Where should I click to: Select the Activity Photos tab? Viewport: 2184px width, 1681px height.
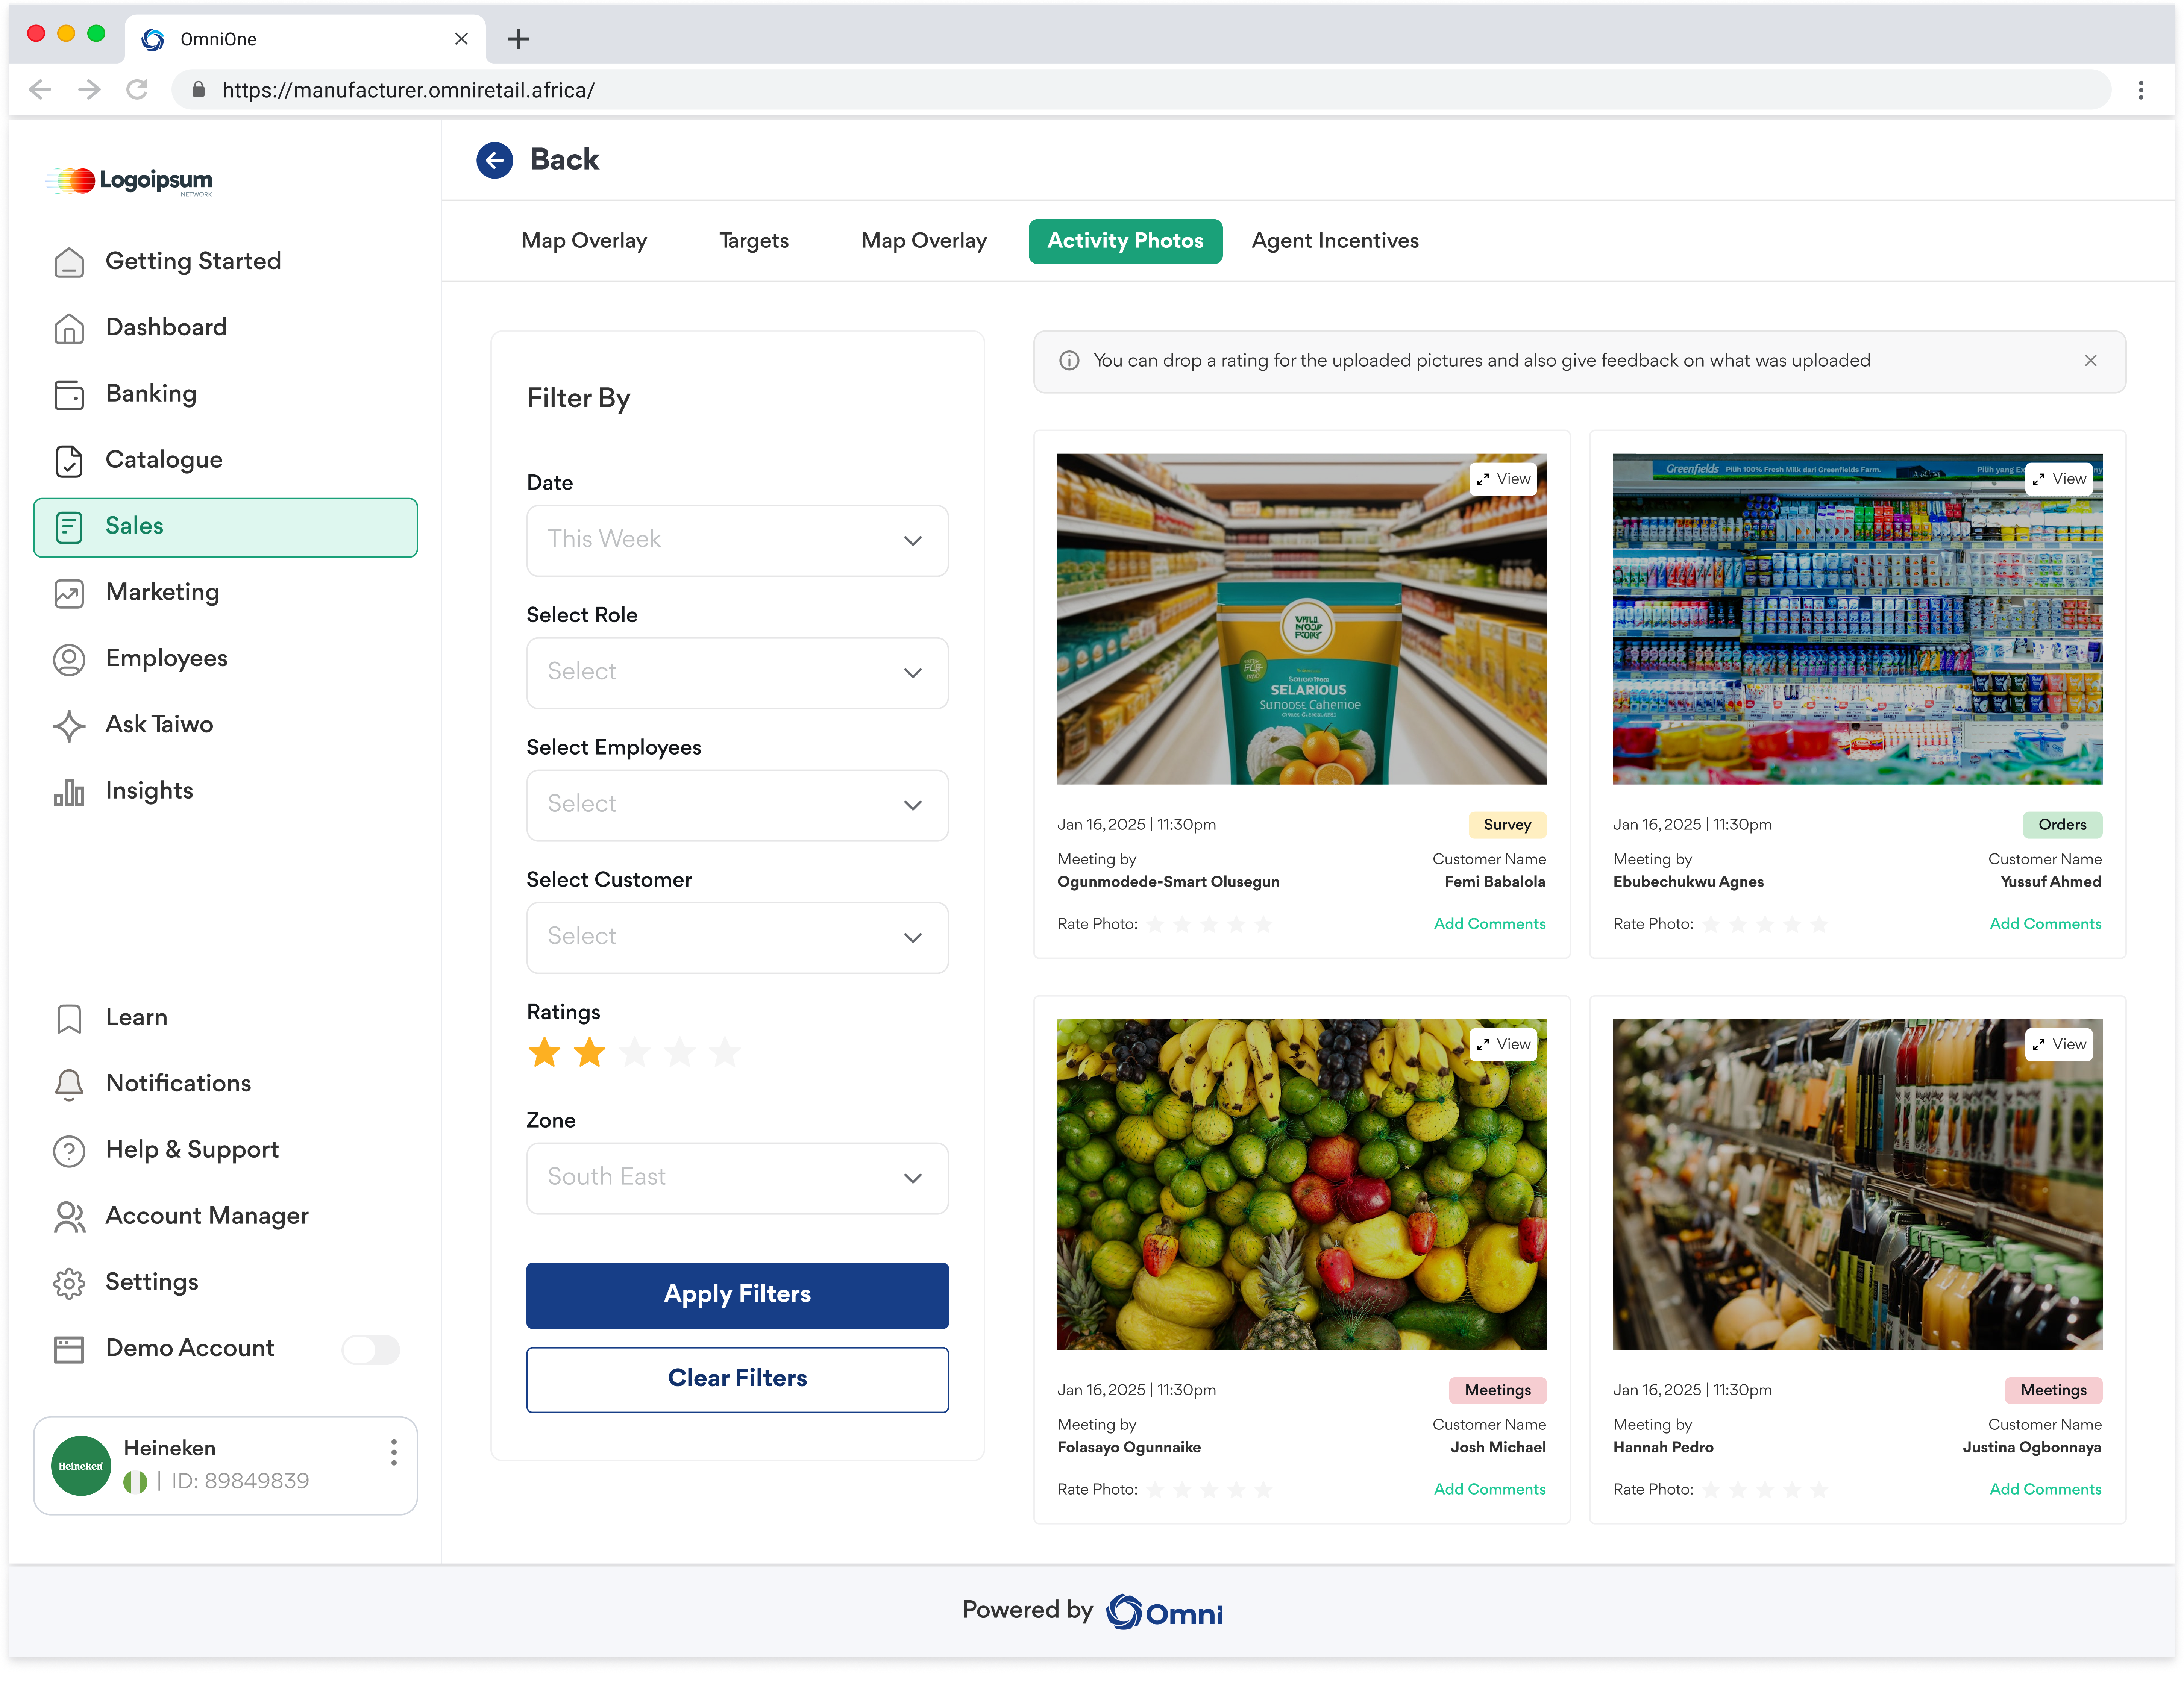click(1125, 241)
